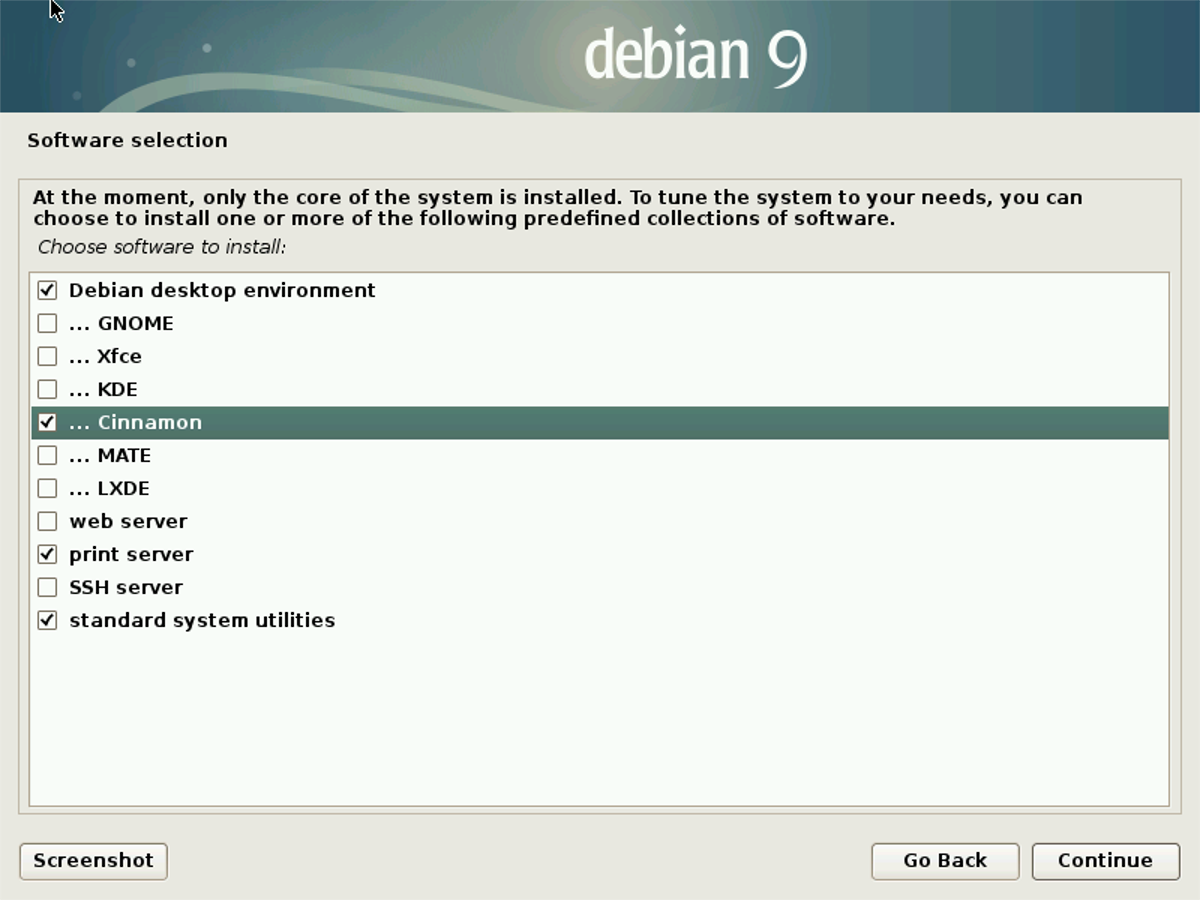This screenshot has width=1200, height=900.
Task: Enable the SSH server checkbox
Action: click(47, 588)
